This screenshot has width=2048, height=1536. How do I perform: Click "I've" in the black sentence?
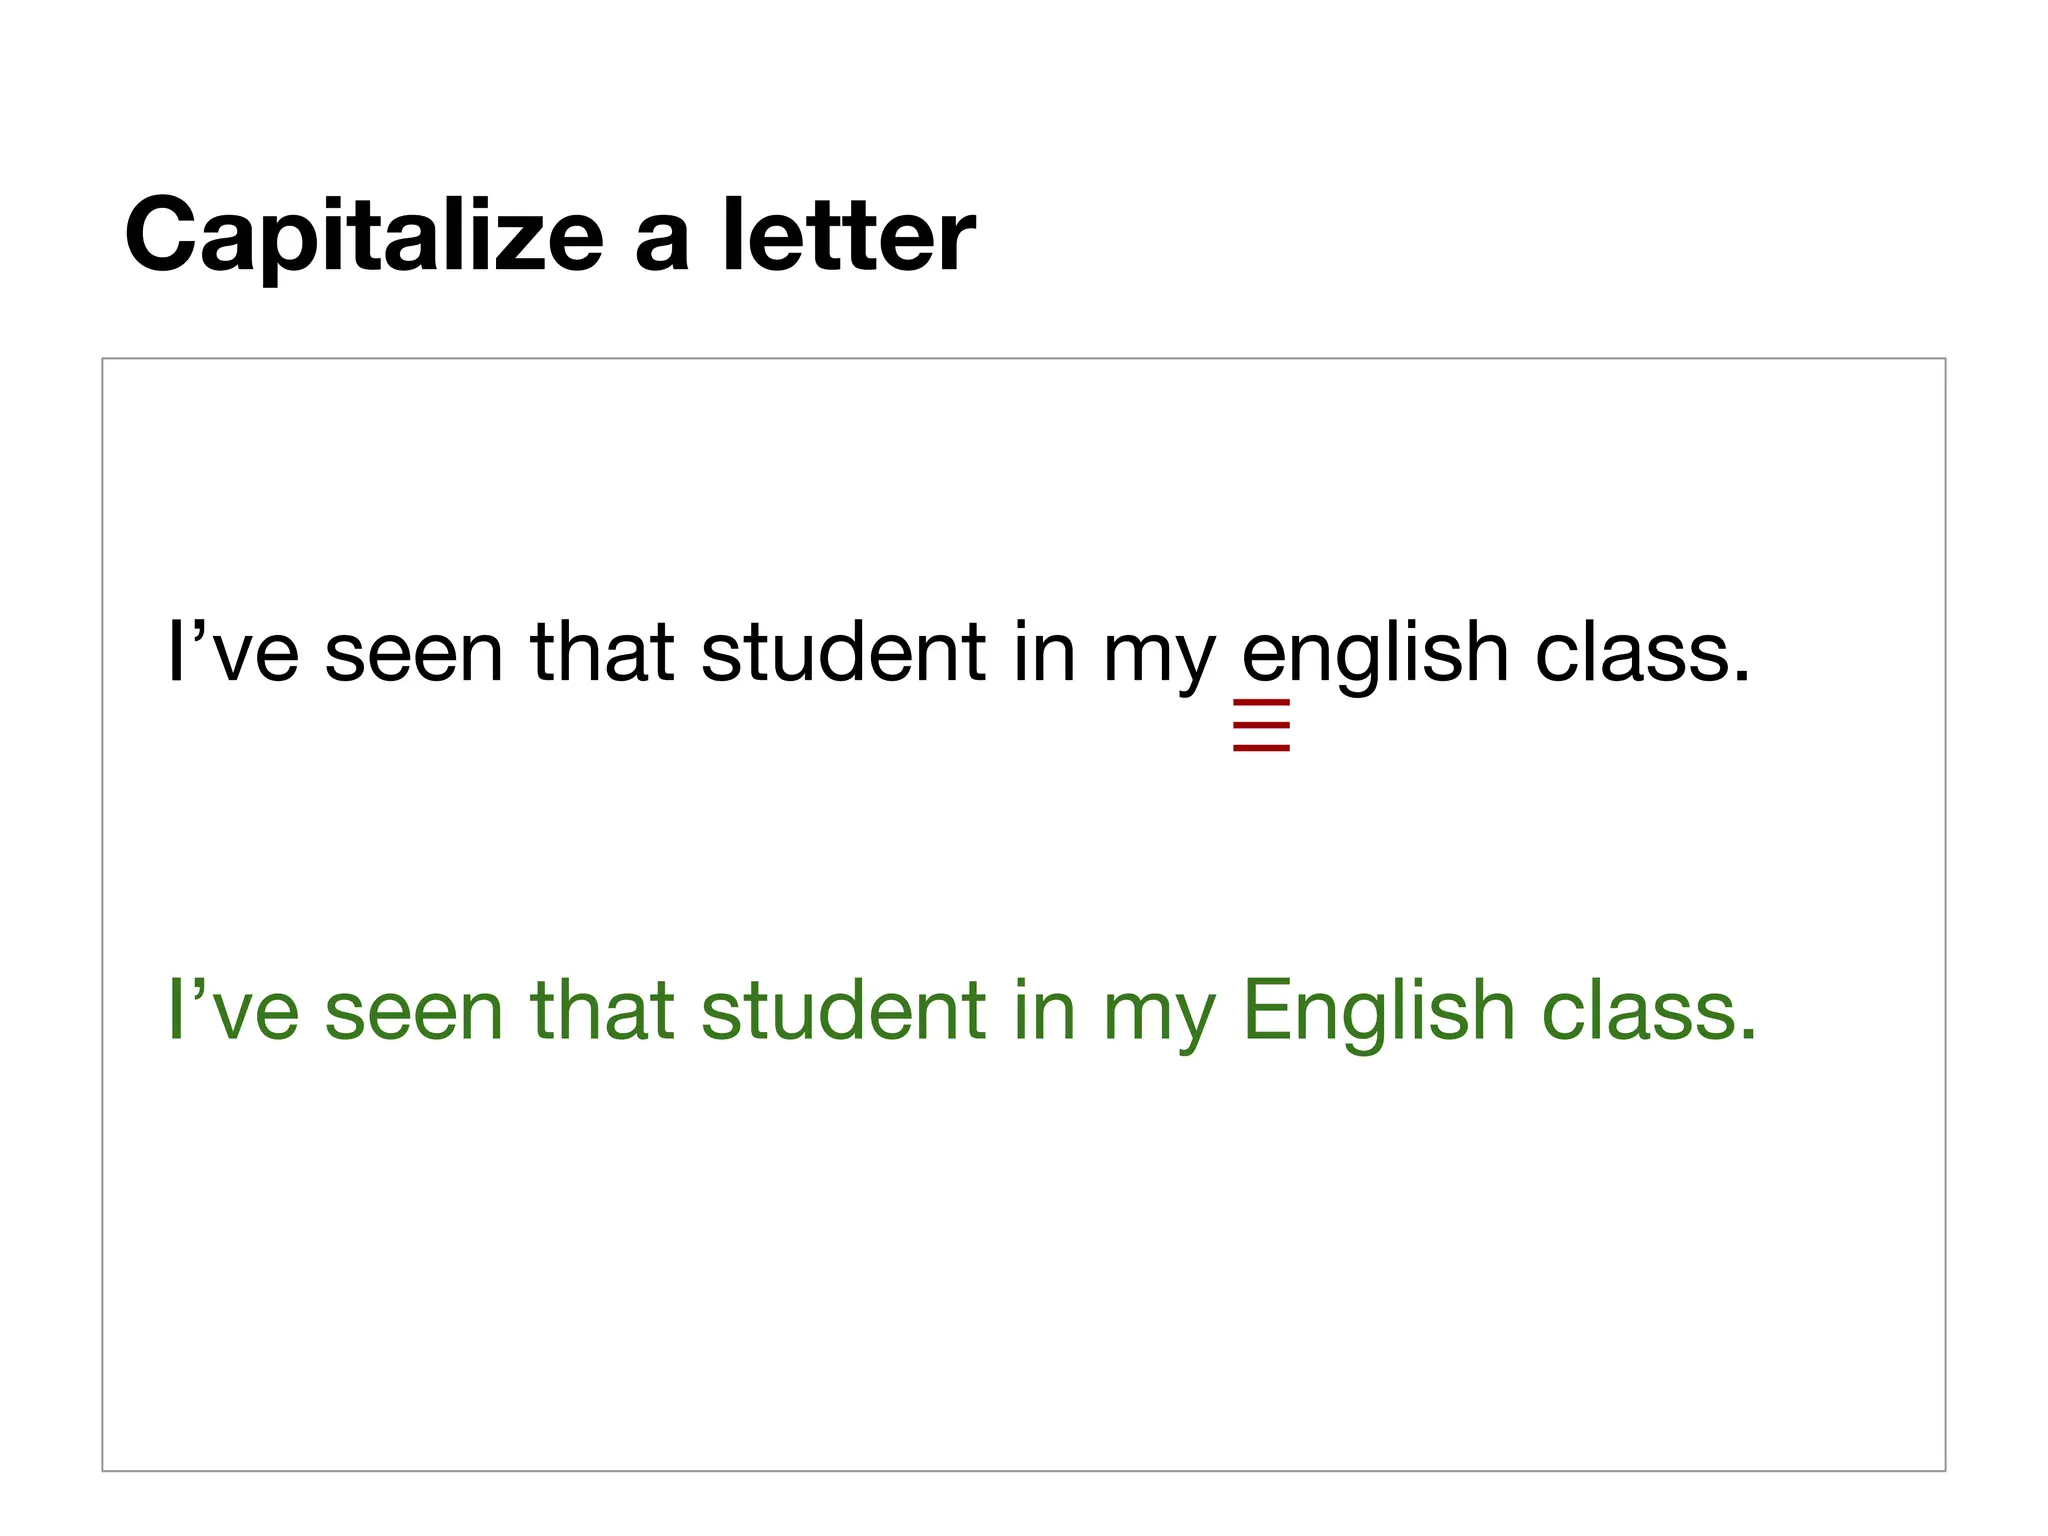tap(233, 654)
